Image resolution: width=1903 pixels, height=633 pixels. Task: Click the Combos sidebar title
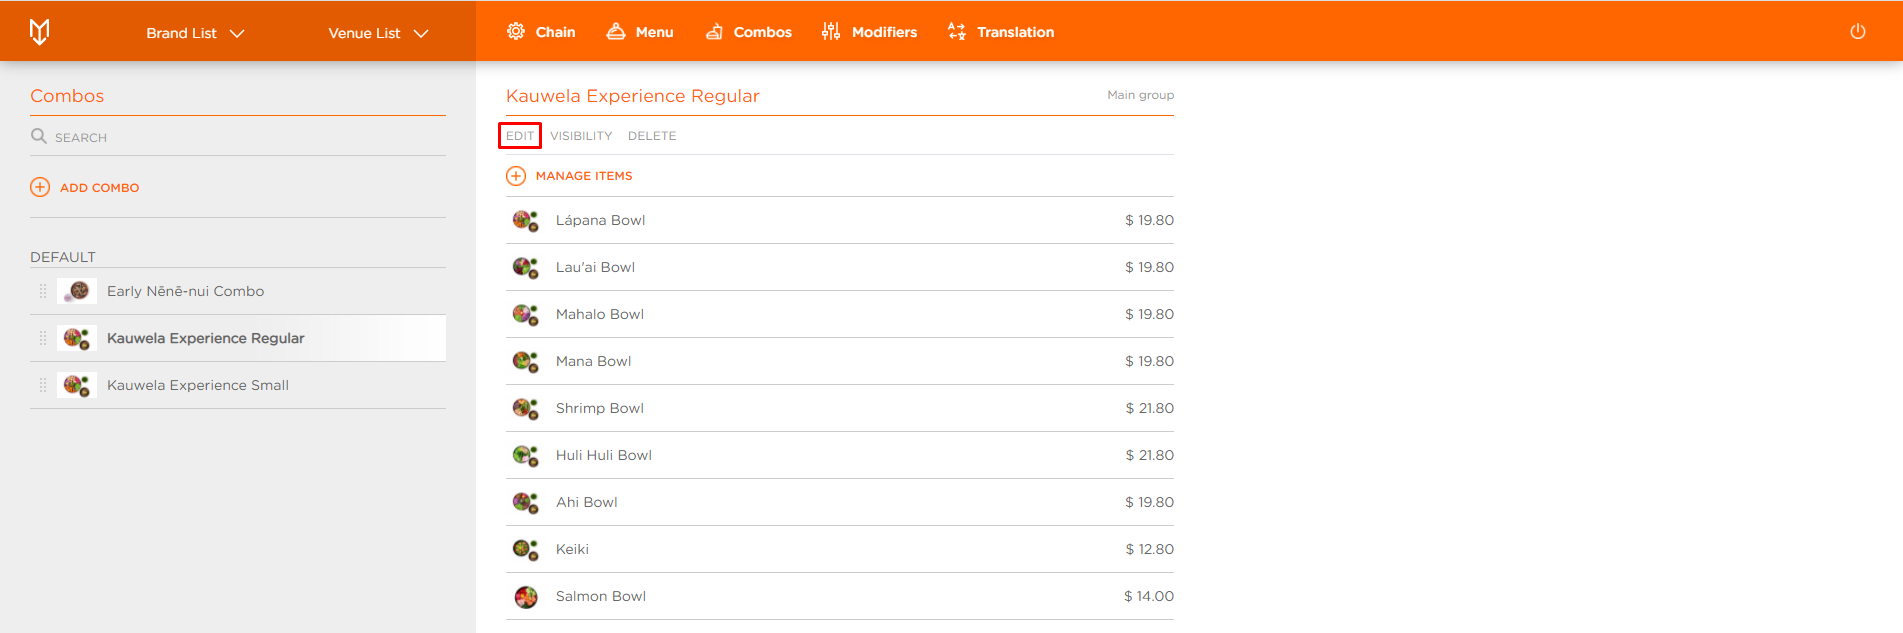(67, 96)
